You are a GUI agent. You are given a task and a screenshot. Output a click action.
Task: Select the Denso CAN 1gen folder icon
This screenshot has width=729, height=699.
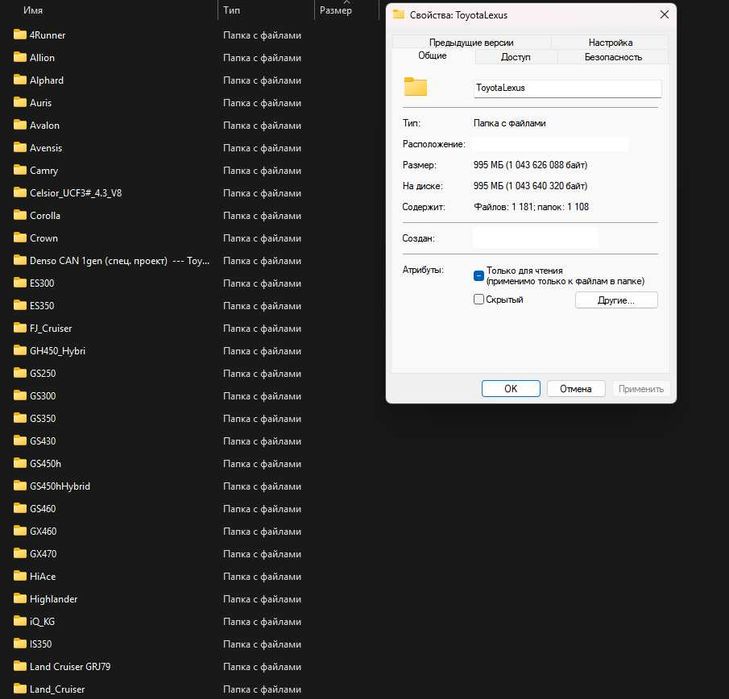20,260
